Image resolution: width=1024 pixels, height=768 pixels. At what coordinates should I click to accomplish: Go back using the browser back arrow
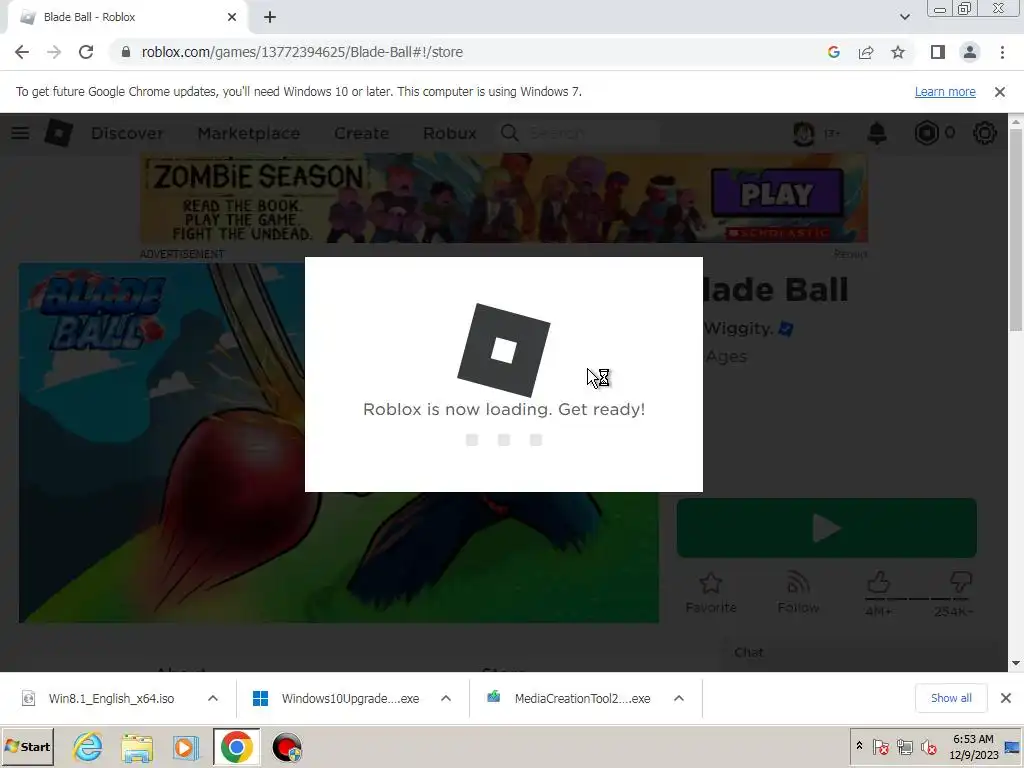pos(22,52)
